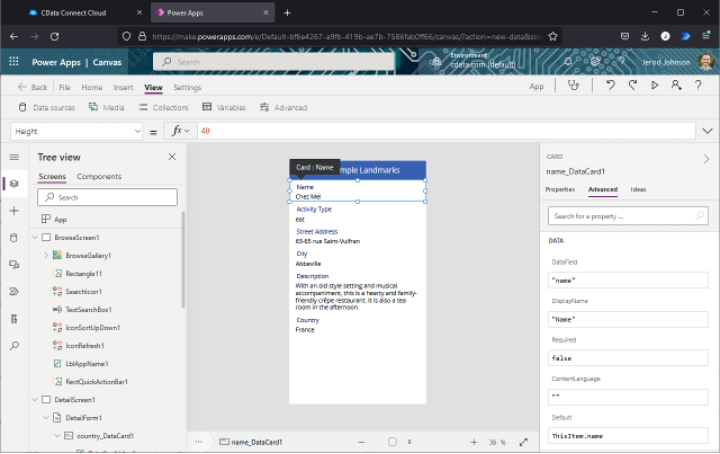Open the App checker stethoscope icon
The height and width of the screenshot is (454, 720).
click(574, 85)
